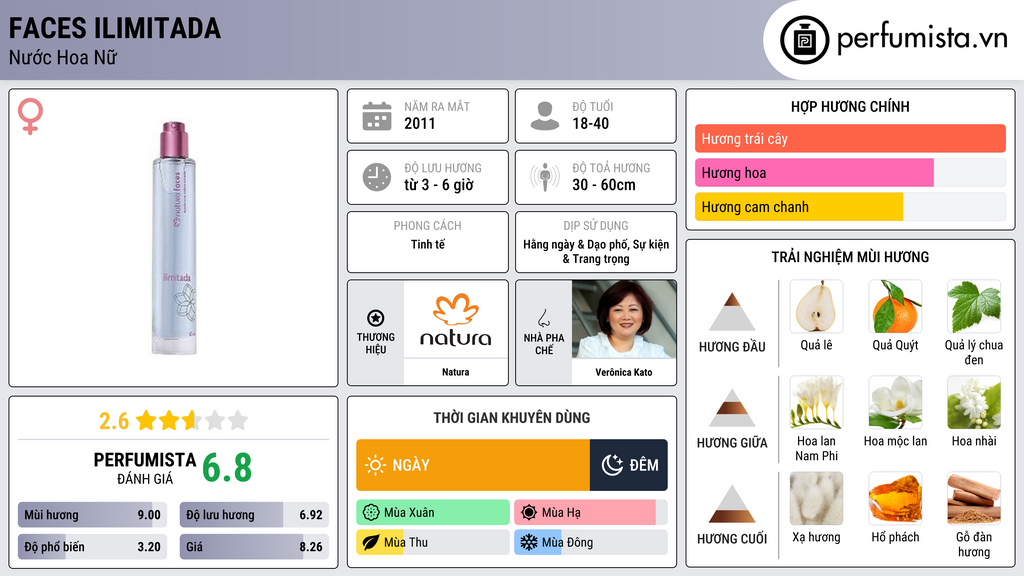The width and height of the screenshot is (1024, 576).
Task: Click the 2011 release year value
Action: point(419,123)
